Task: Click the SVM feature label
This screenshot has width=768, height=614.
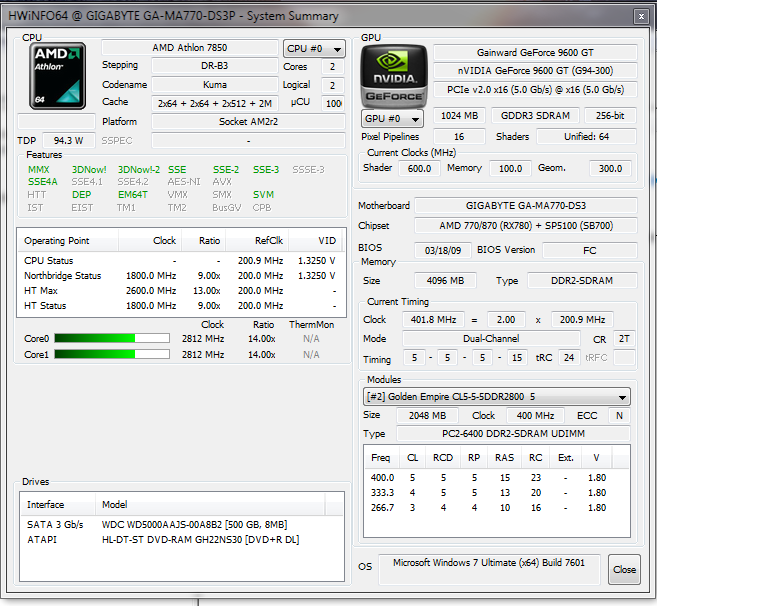Action: (264, 194)
